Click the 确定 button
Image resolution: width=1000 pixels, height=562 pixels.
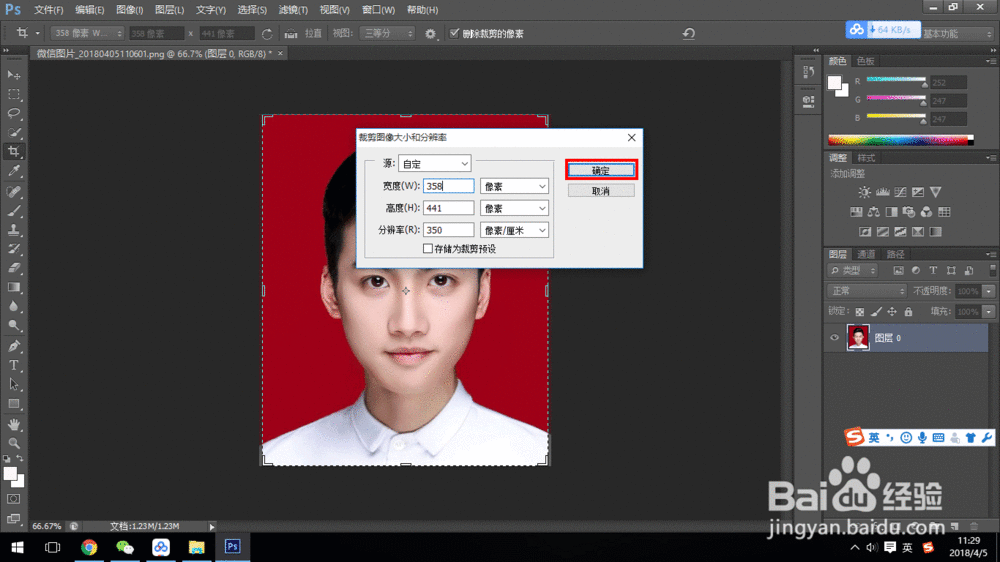click(600, 170)
